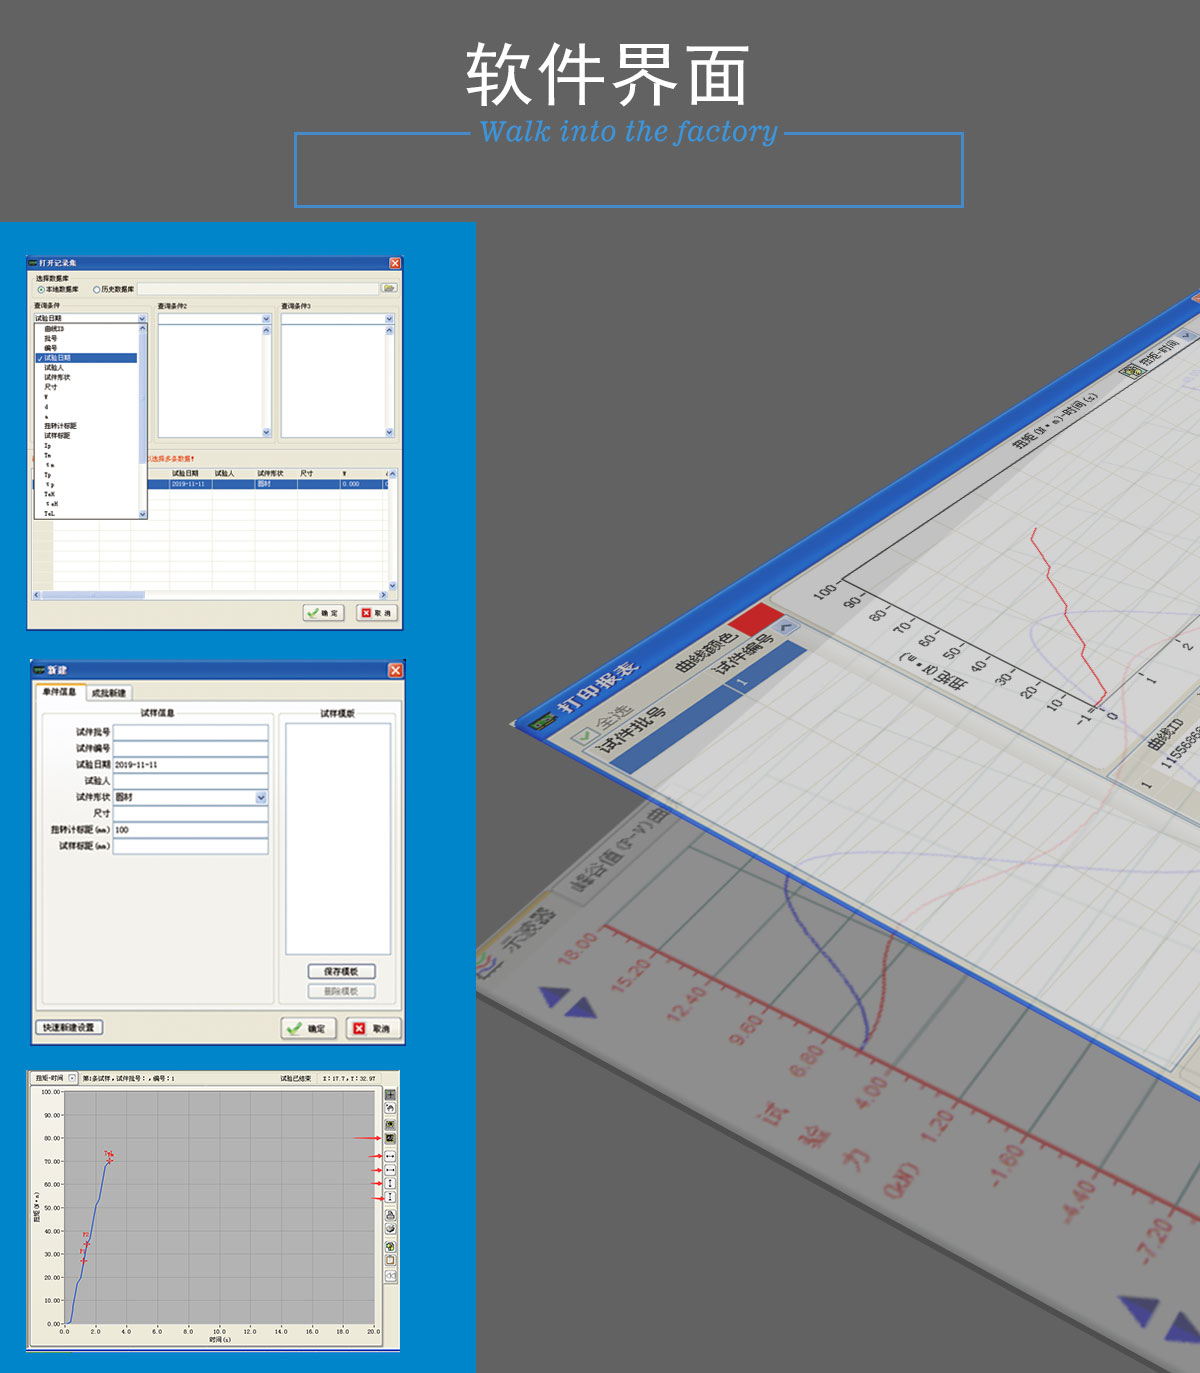Viewport: 1200px width, 1373px height.
Task: Click the 试件编号 input field
Action: [x=191, y=748]
